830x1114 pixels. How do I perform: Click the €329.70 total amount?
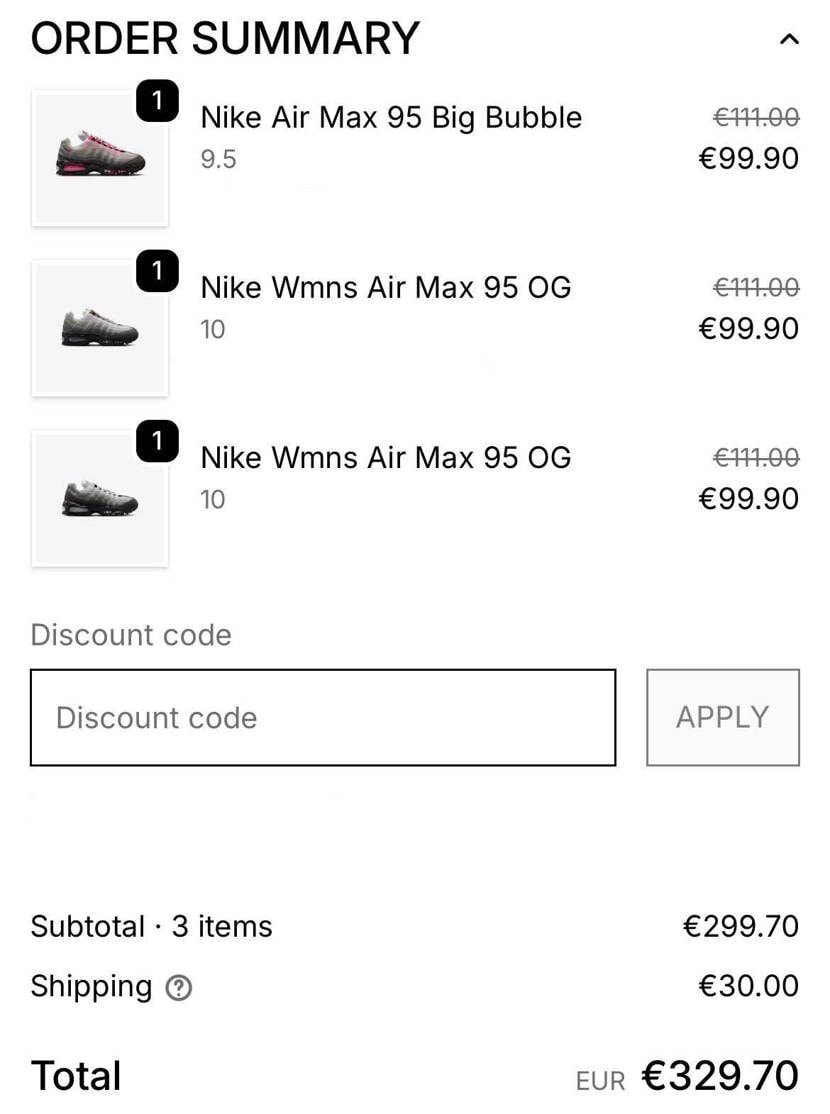[720, 1076]
